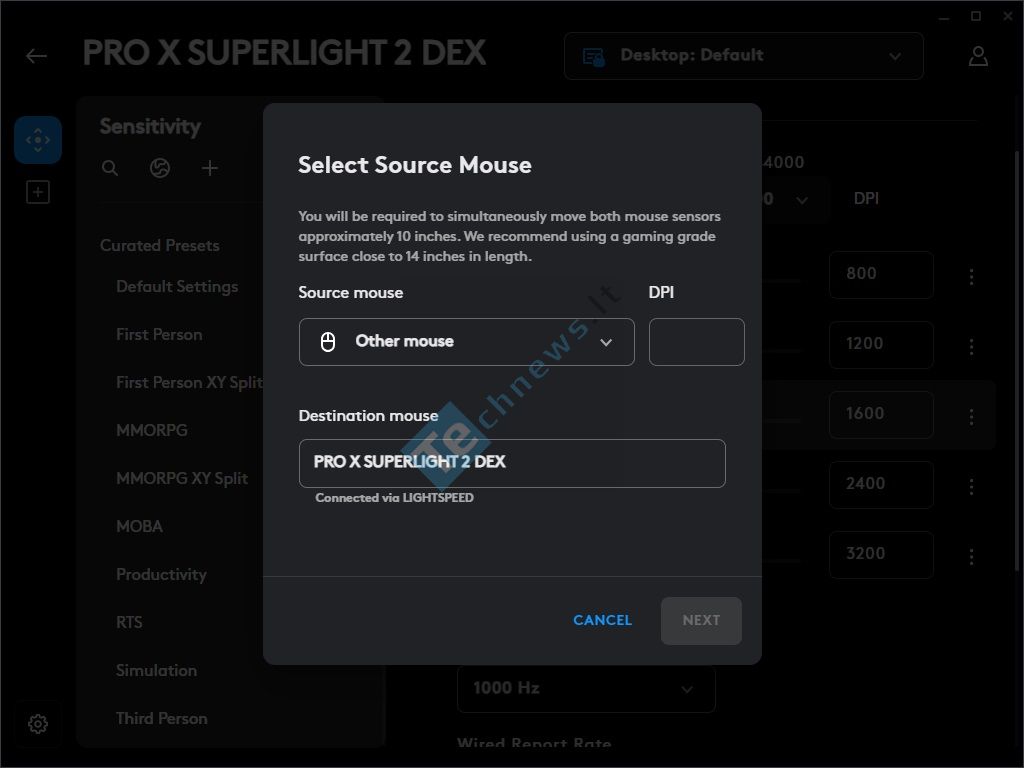The image size is (1024, 768).
Task: Open the community presets globe icon
Action: (160, 168)
